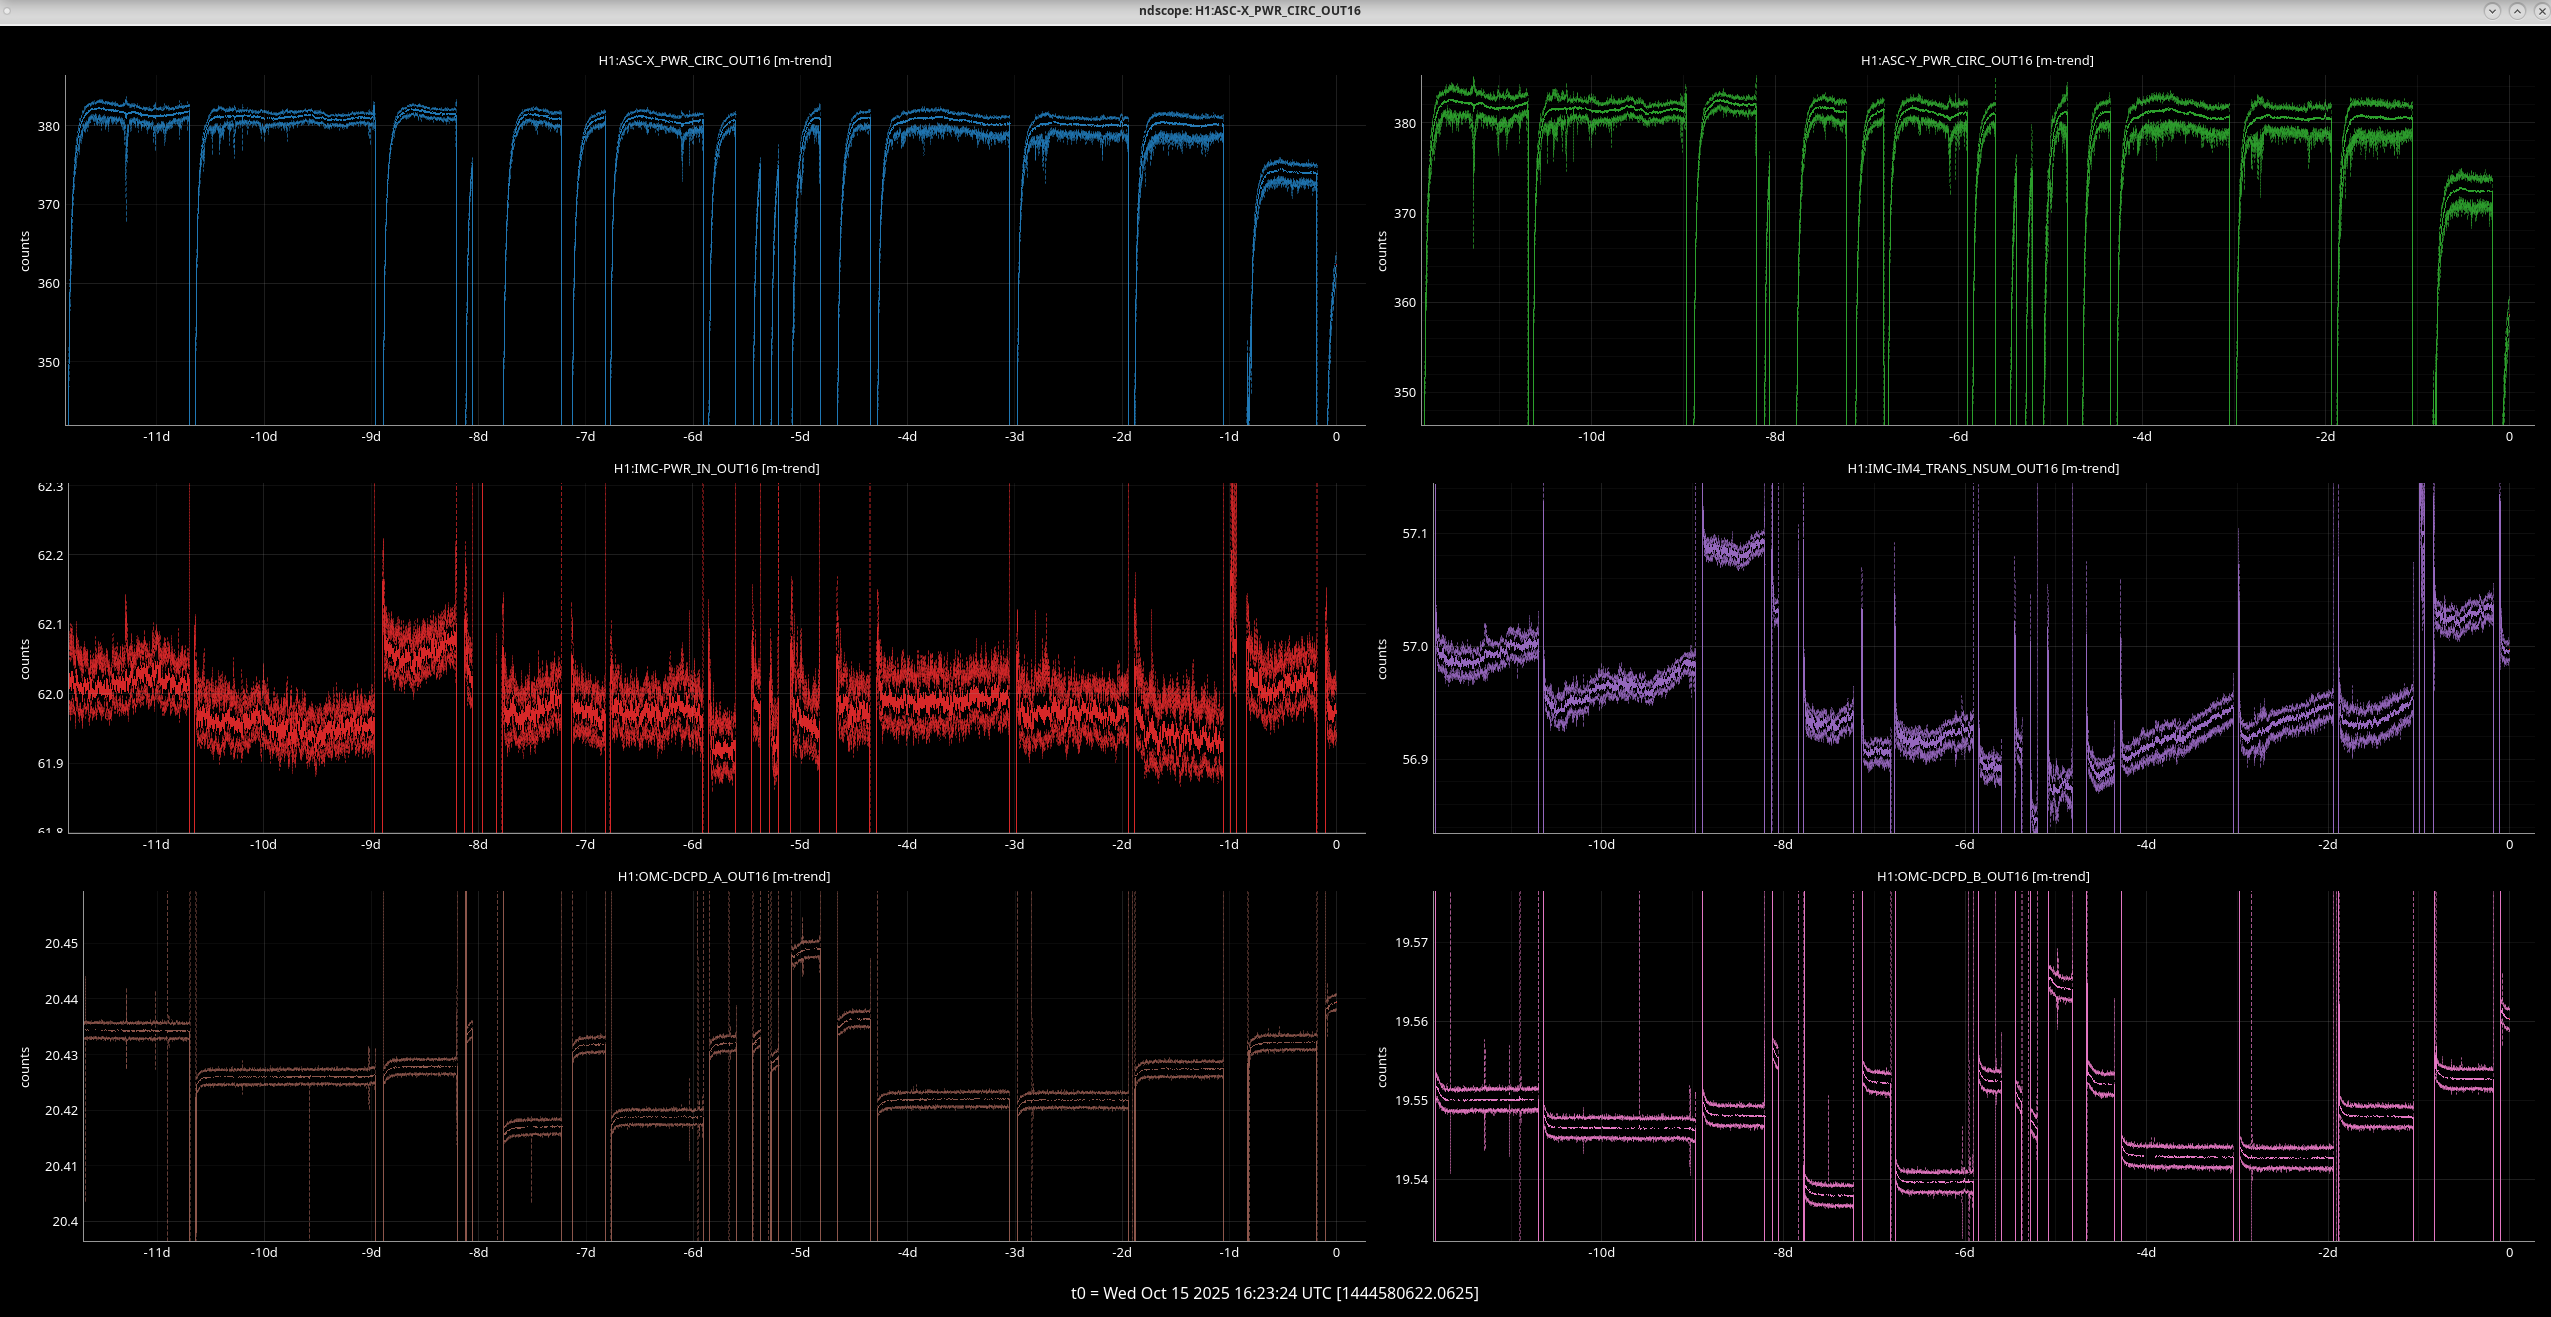
Task: Click the 0 tick on OMC-DCPD_B x-axis
Action: coord(2508,1253)
